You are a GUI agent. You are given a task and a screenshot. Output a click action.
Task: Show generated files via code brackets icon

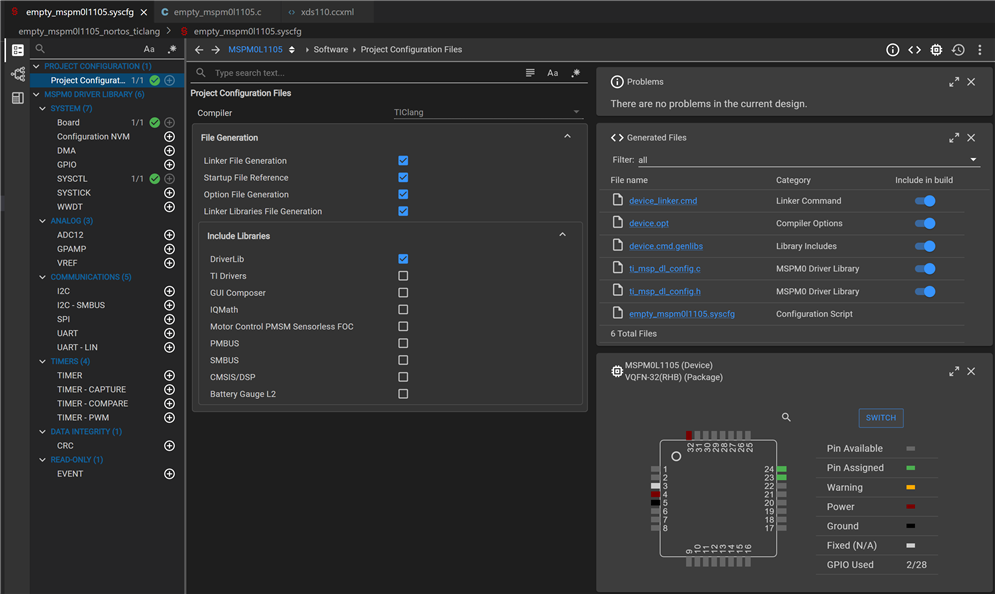pyautogui.click(x=914, y=50)
